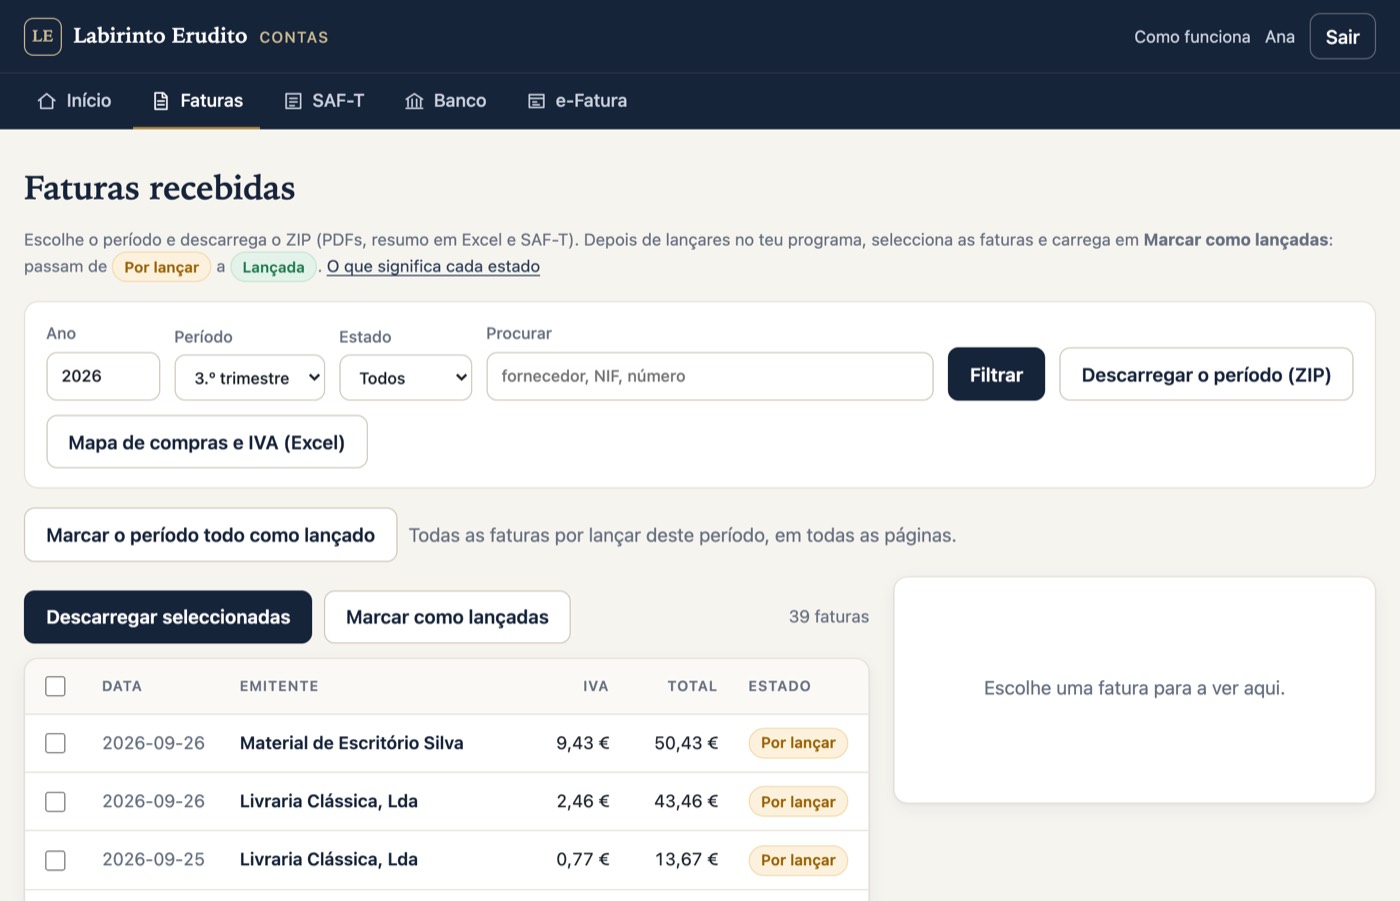
Task: Click the Filtrar button
Action: (x=996, y=374)
